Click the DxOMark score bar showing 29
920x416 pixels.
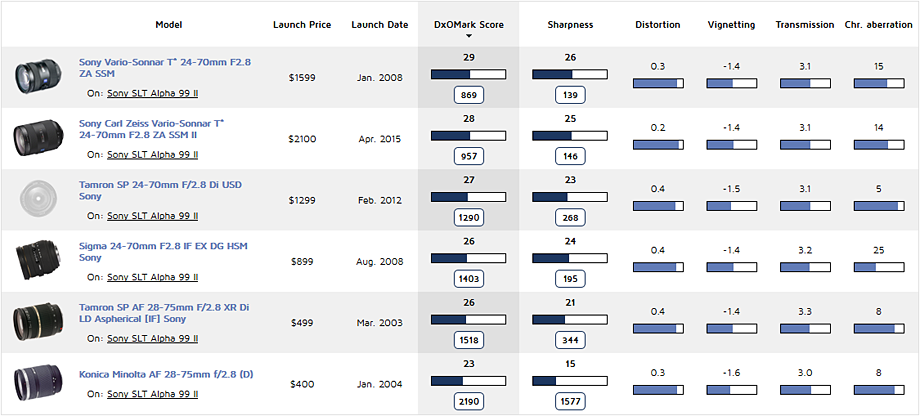click(x=468, y=74)
